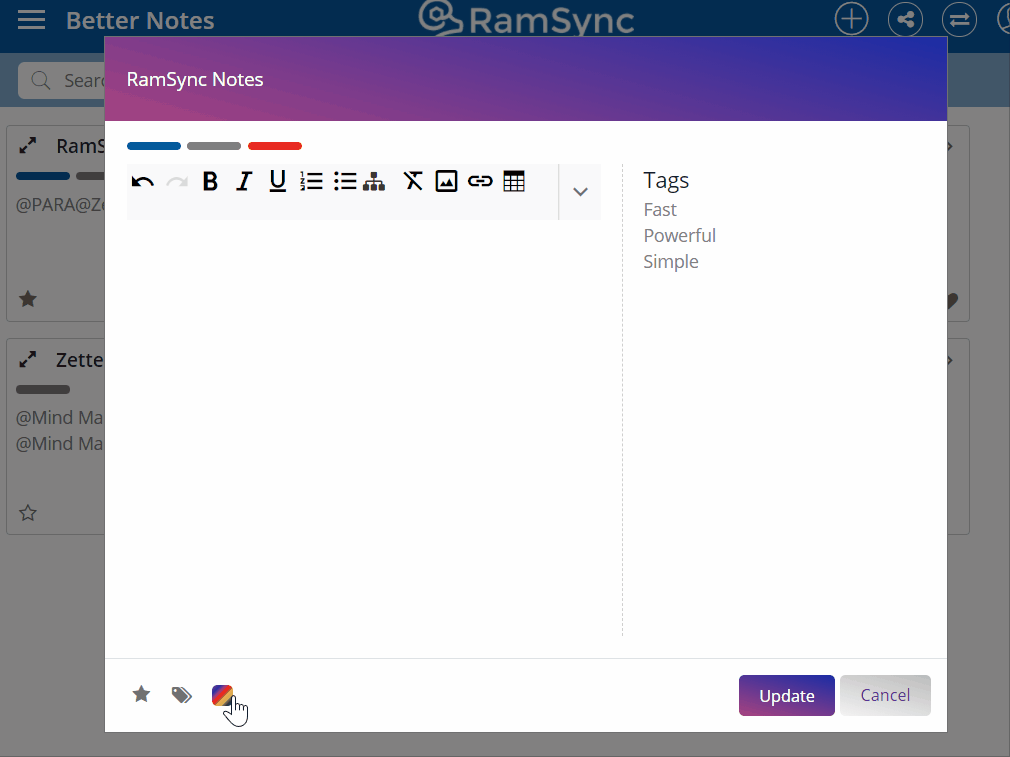Click the Search notes field
The width and height of the screenshot is (1010, 757).
pos(62,81)
